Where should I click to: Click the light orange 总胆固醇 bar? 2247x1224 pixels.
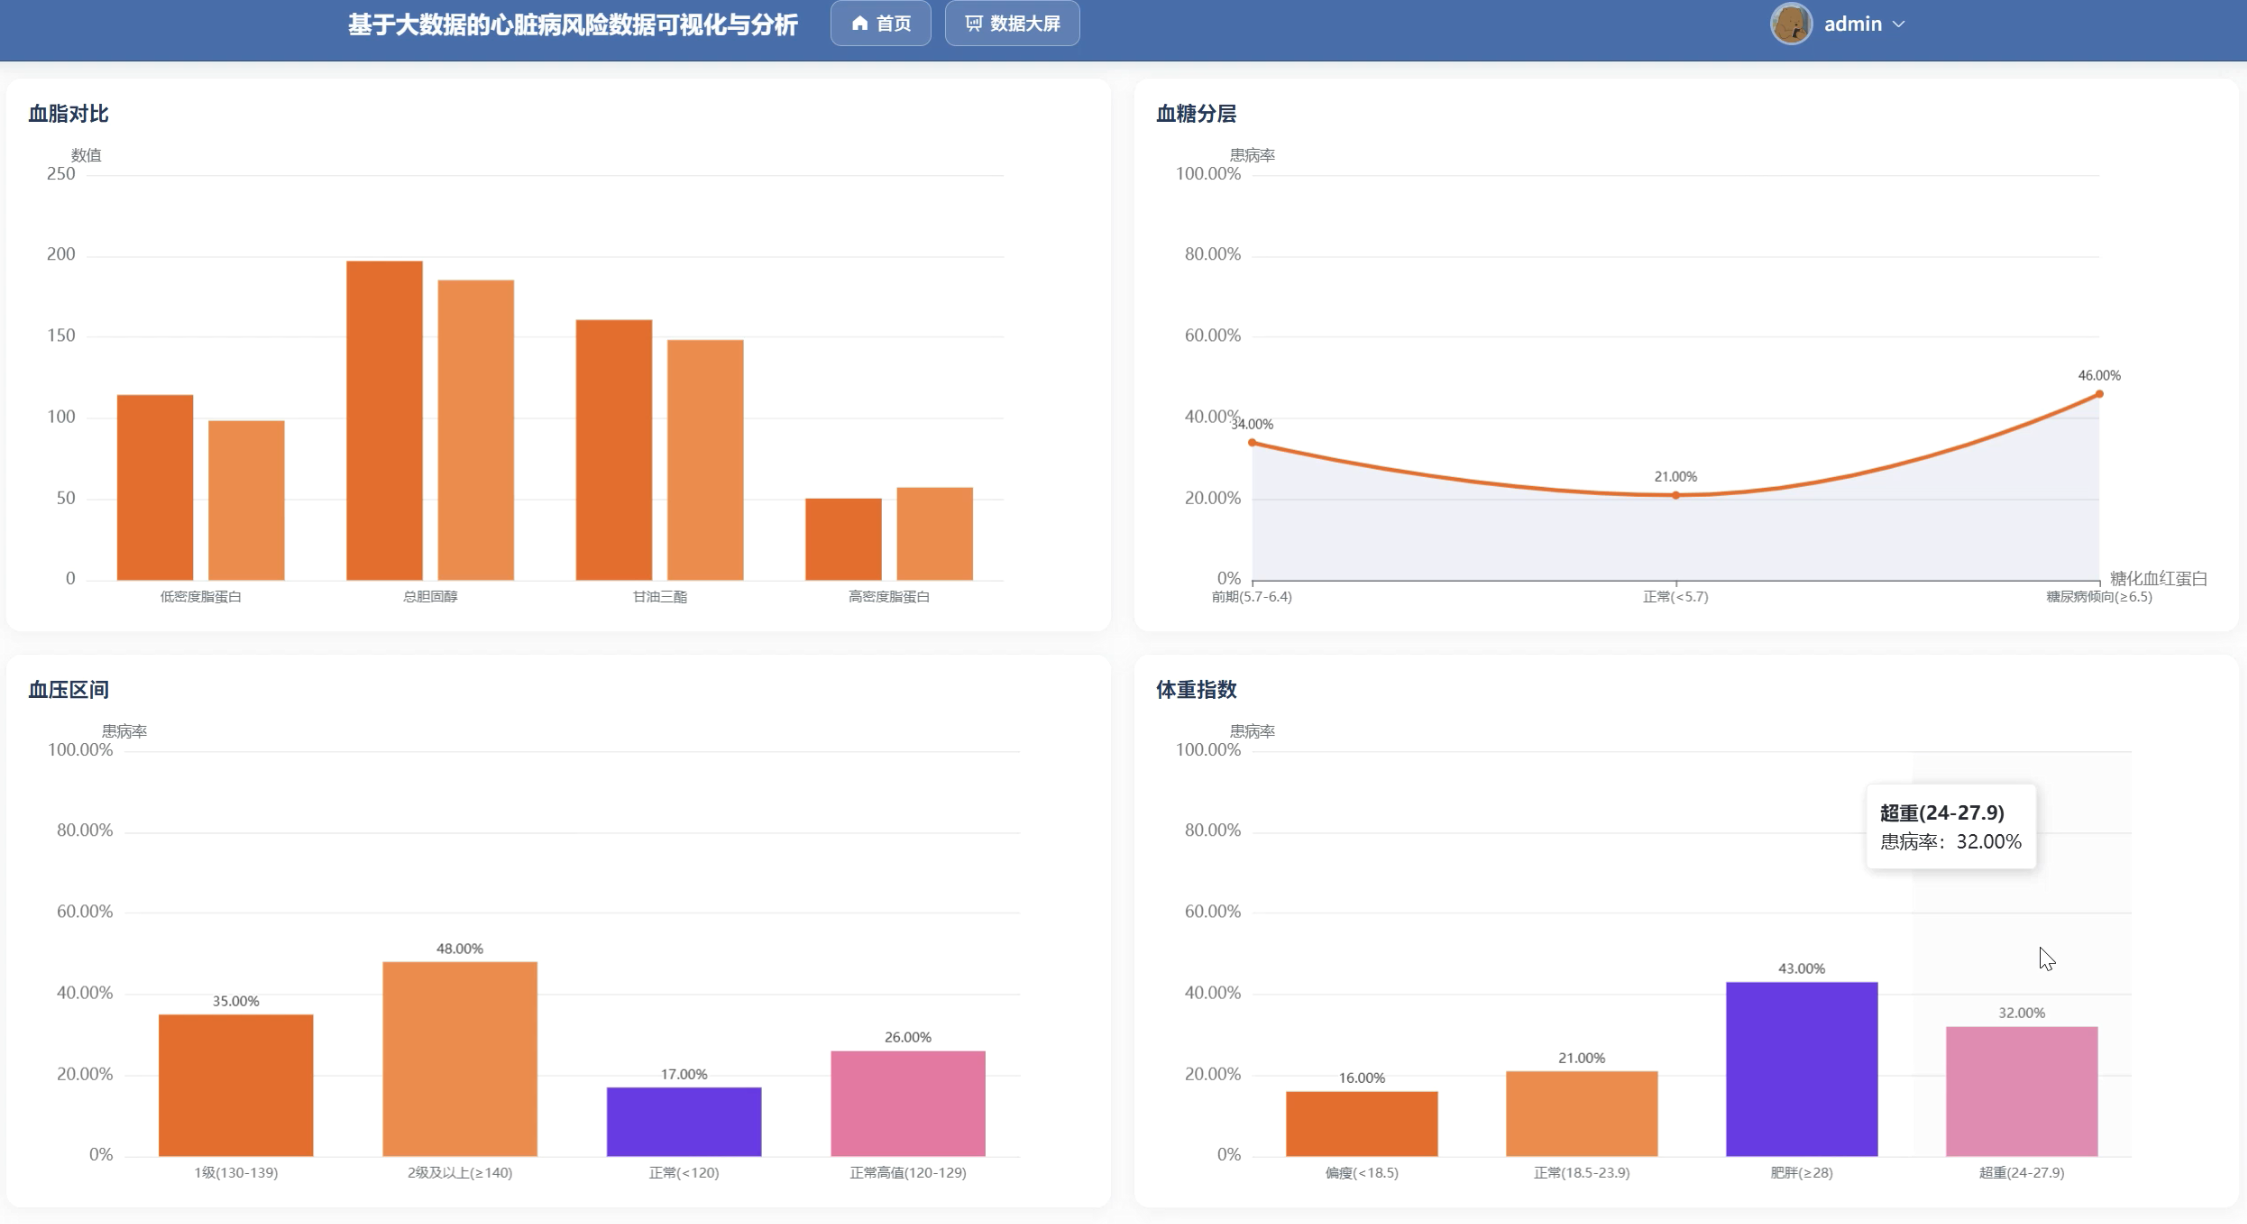476,430
